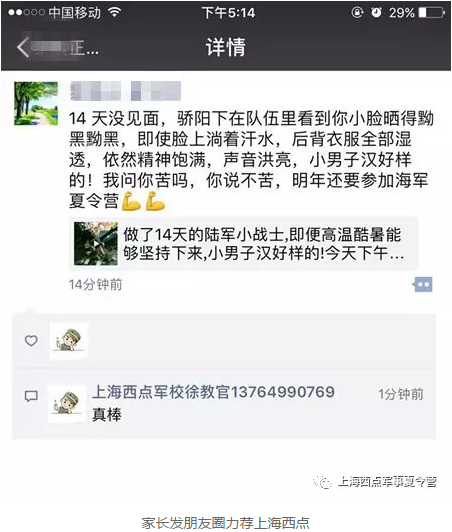Tap the alarm clock status icon
Image resolution: width=452 pixels, height=532 pixels.
376,13
